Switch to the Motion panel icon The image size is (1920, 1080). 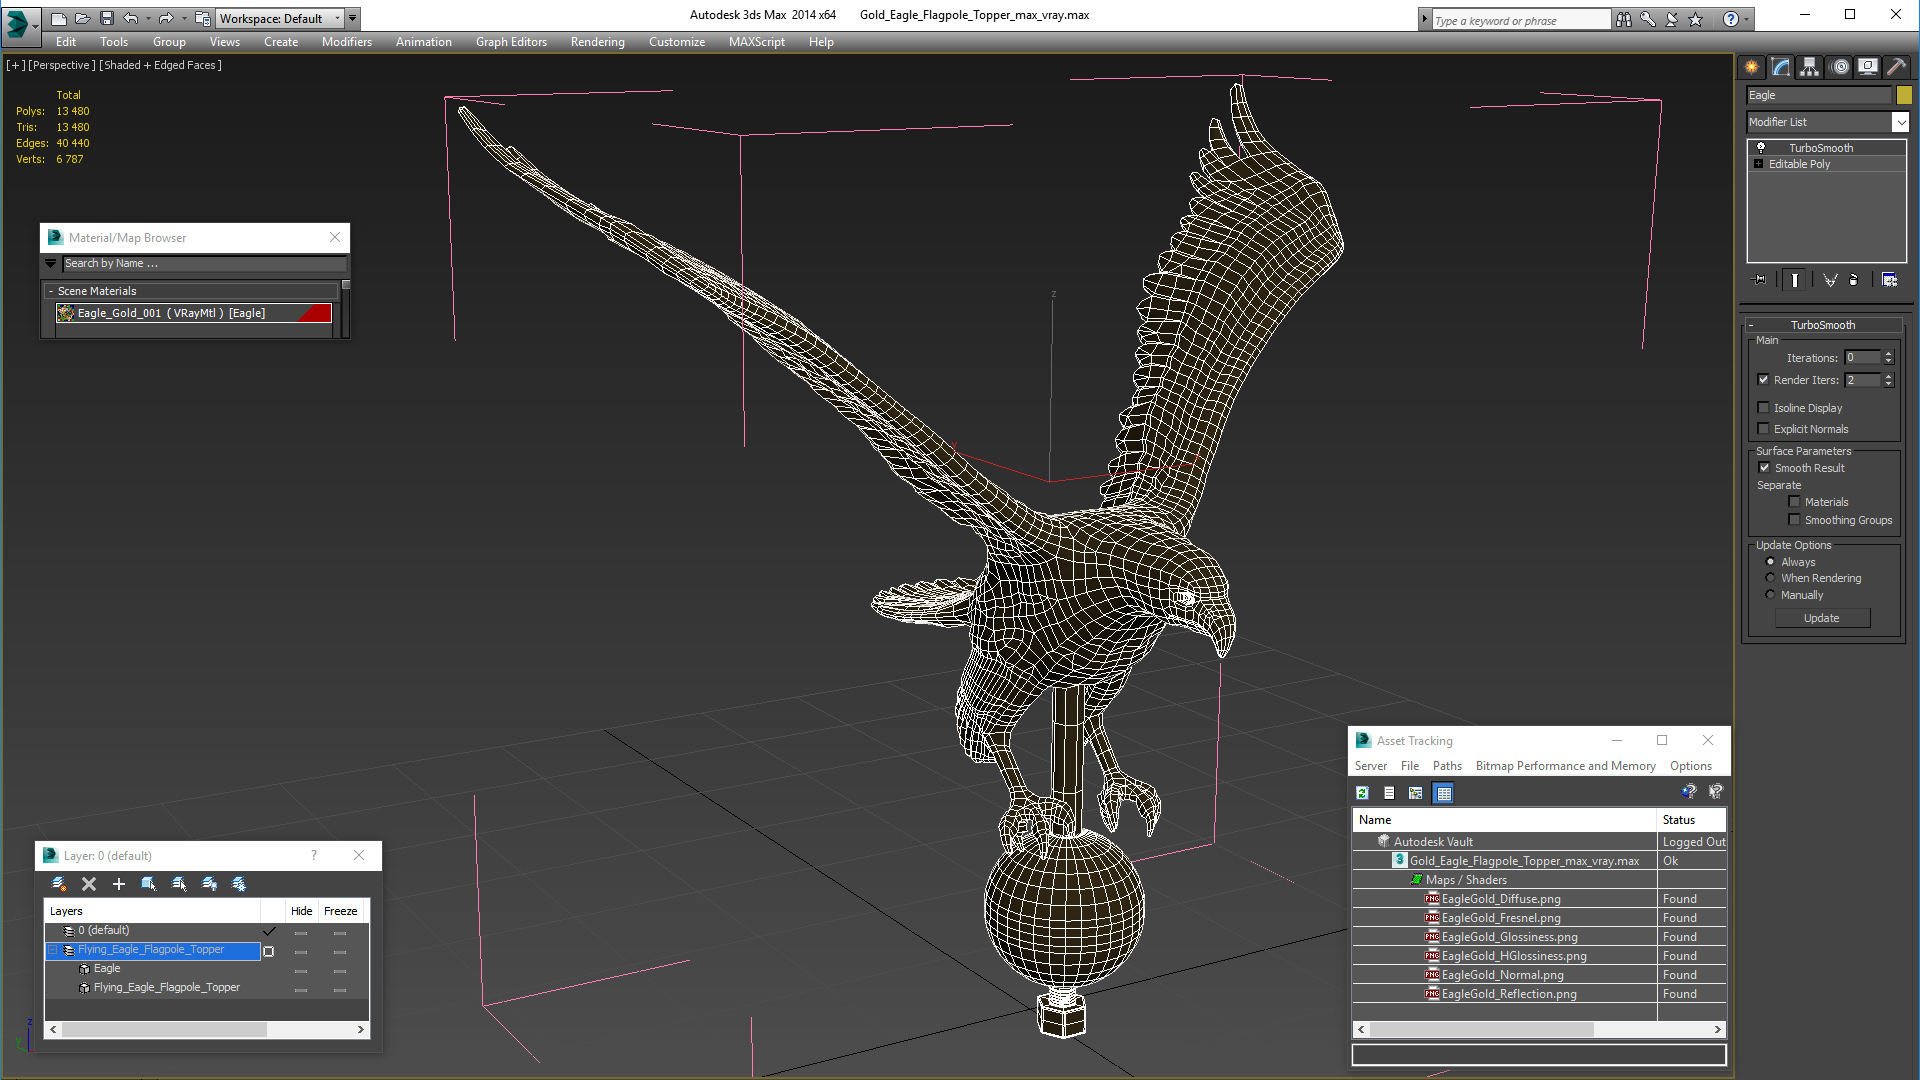pos(1840,67)
